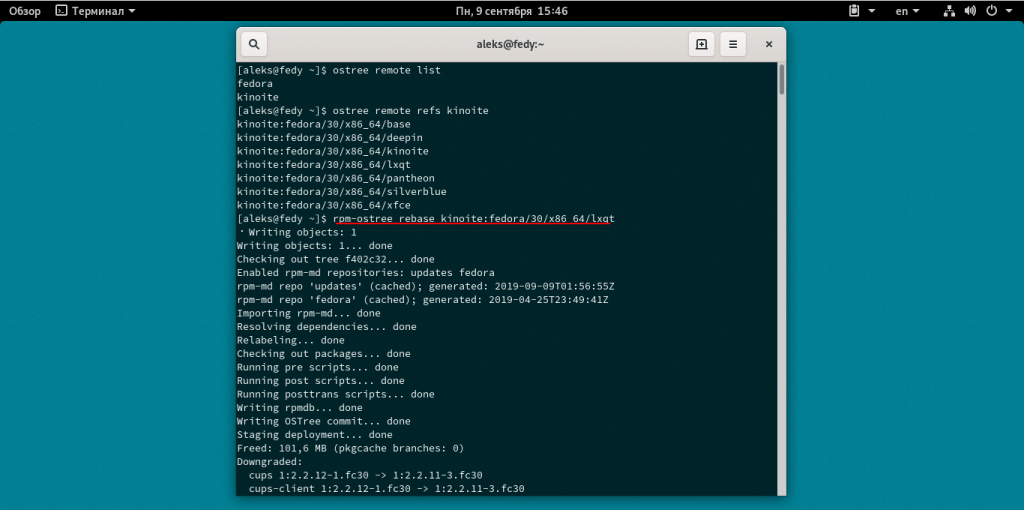Screen dimensions: 1024x510
Task: Click the Terminal app icon in top bar
Action: [61, 11]
